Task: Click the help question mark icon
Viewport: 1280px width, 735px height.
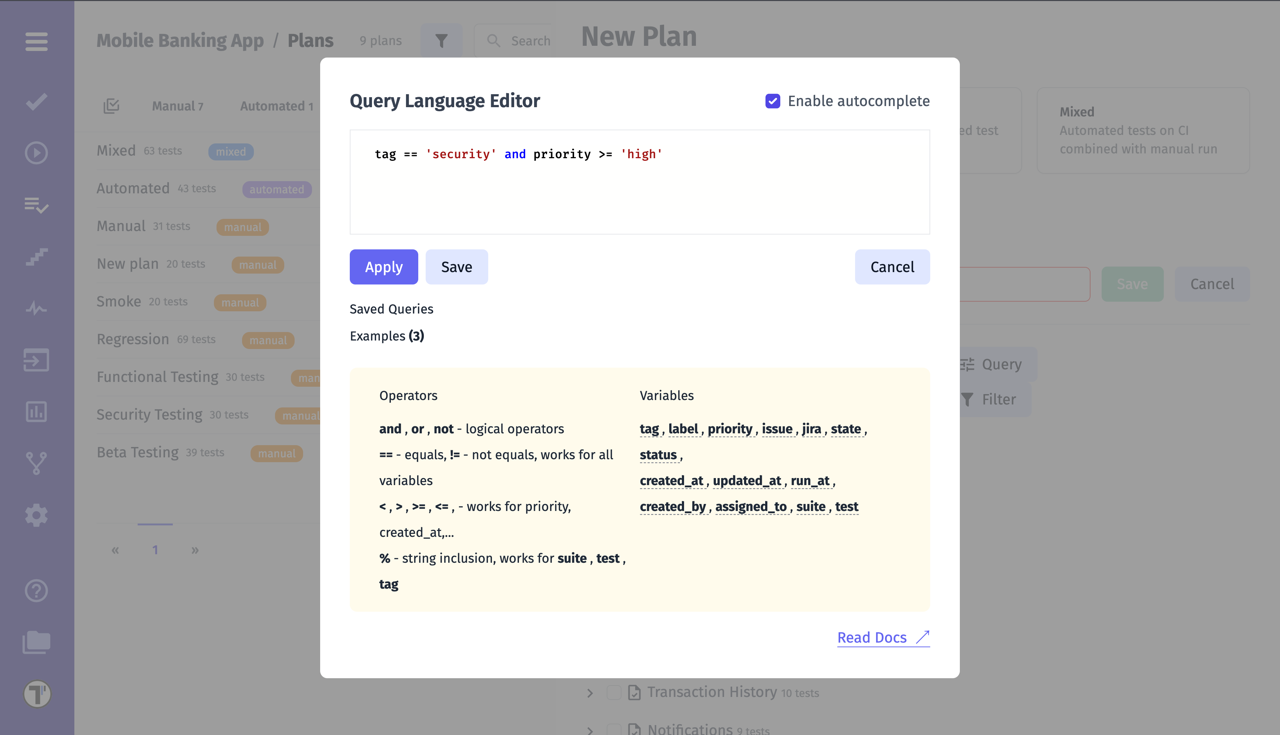Action: 36,590
